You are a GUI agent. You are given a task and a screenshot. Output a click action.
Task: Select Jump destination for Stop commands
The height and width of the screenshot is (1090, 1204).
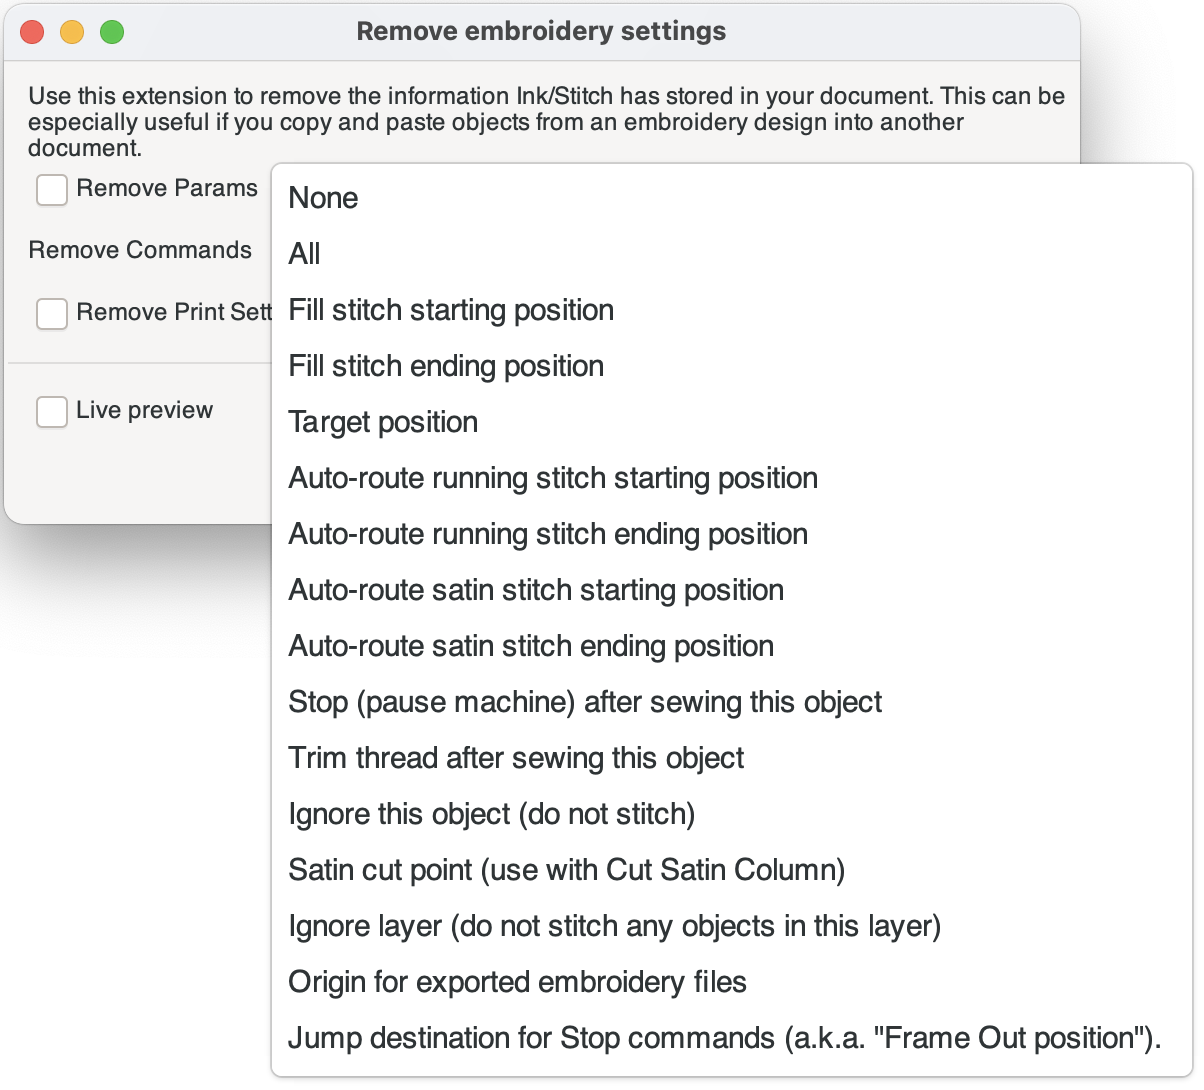[732, 1038]
